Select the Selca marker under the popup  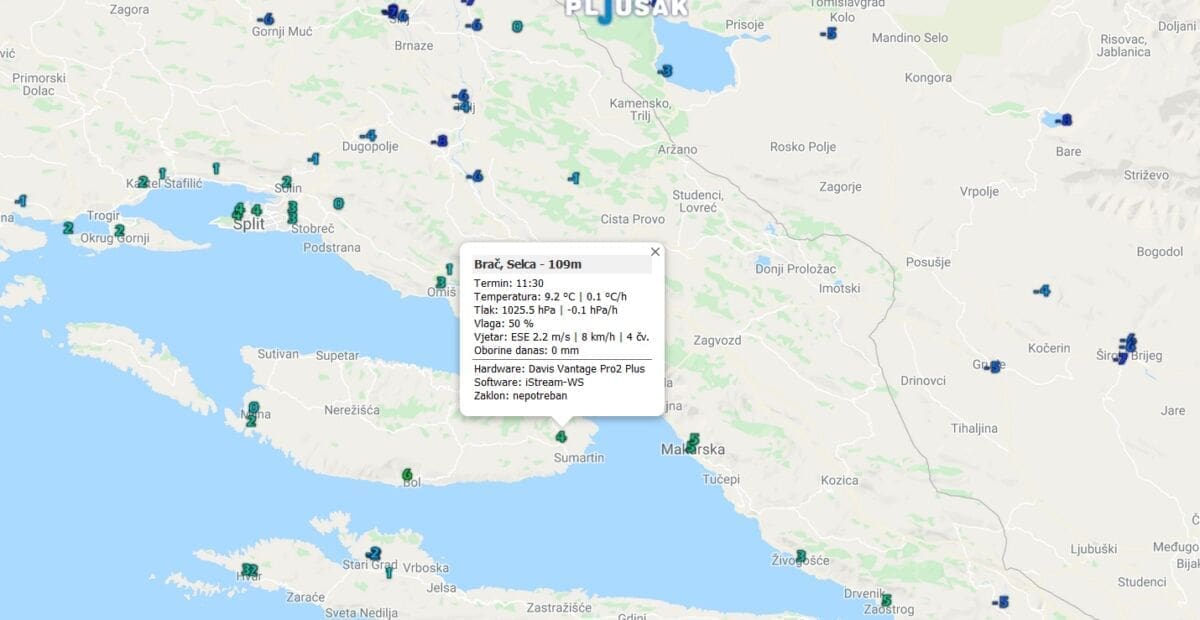coord(561,437)
